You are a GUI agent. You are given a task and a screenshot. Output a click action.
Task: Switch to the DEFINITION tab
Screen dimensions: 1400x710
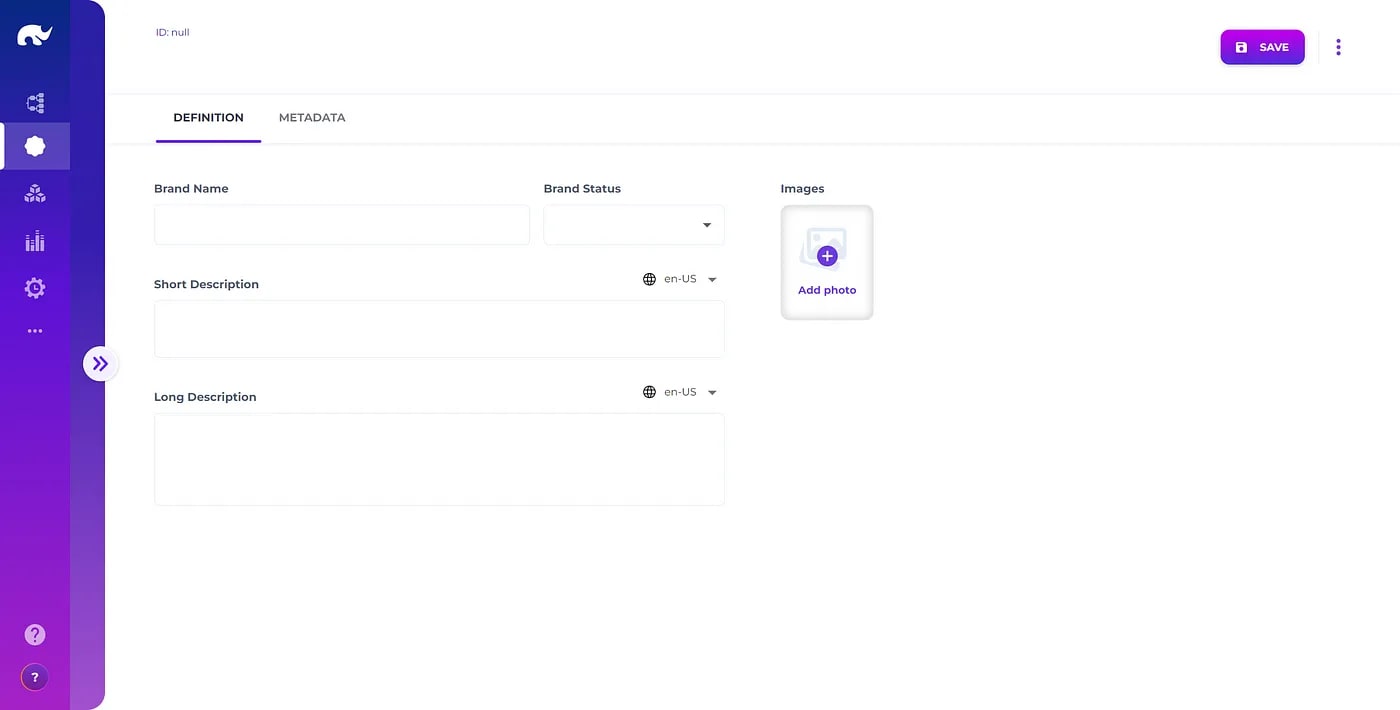point(208,118)
